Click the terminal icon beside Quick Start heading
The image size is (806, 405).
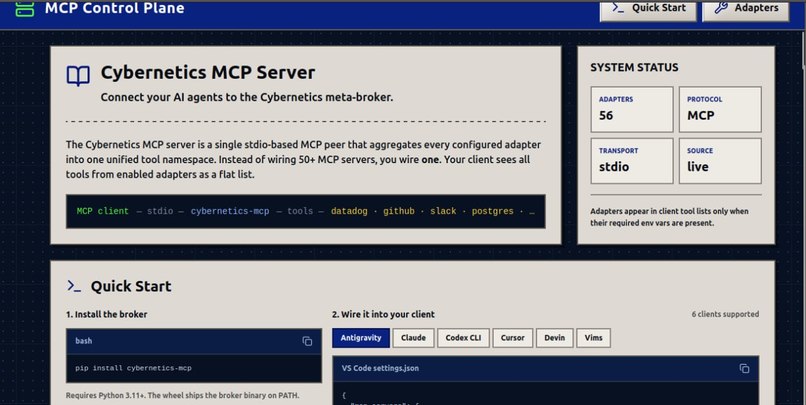click(74, 286)
